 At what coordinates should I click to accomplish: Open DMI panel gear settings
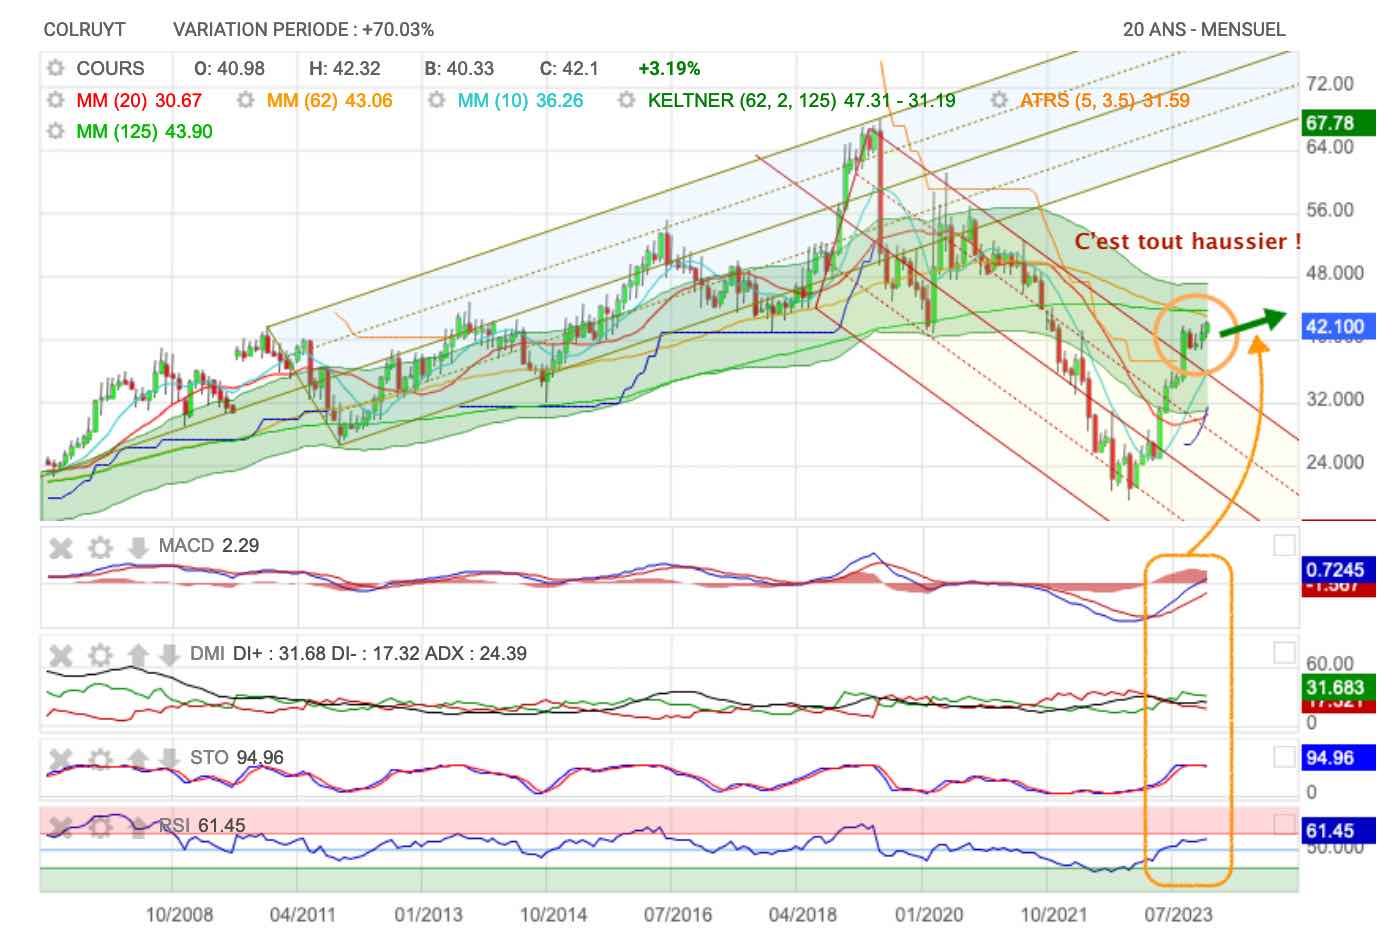(100, 656)
